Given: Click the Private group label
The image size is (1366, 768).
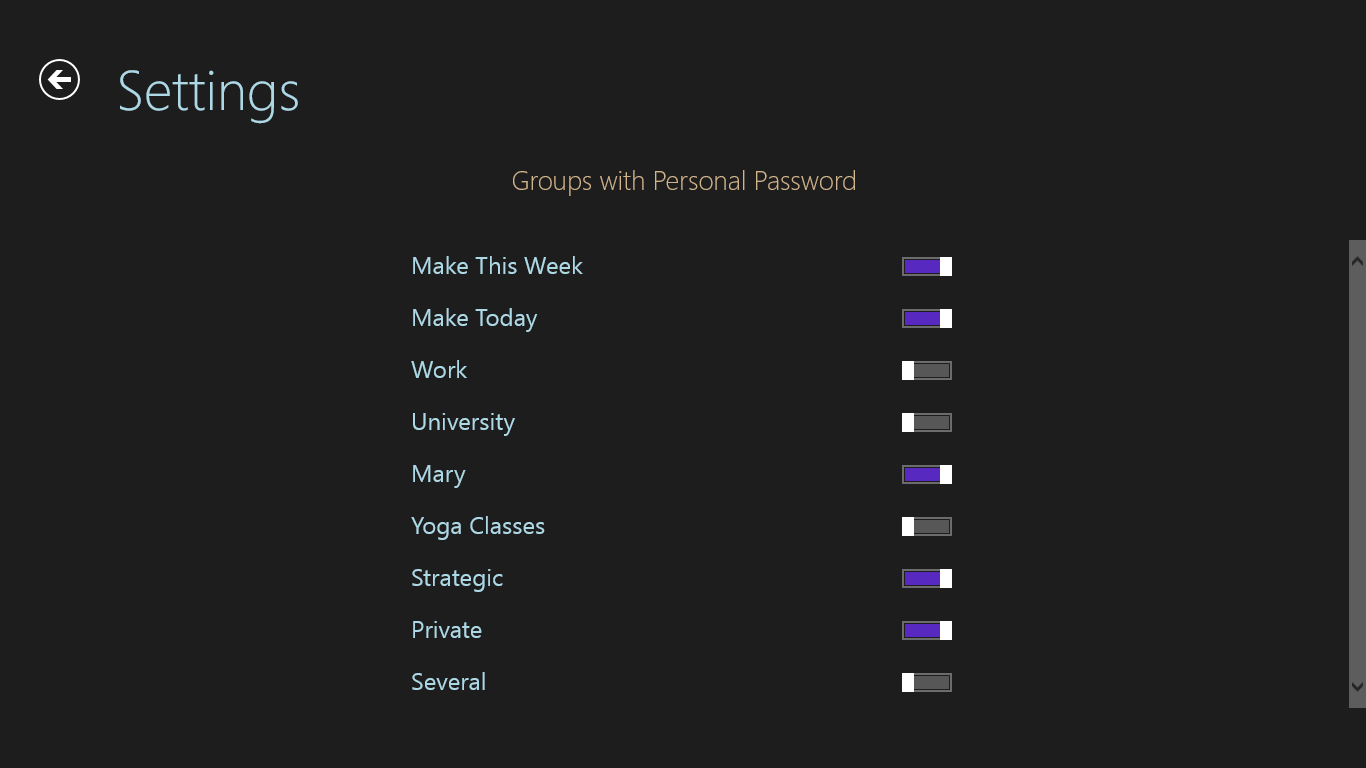Looking at the screenshot, I should point(446,630).
